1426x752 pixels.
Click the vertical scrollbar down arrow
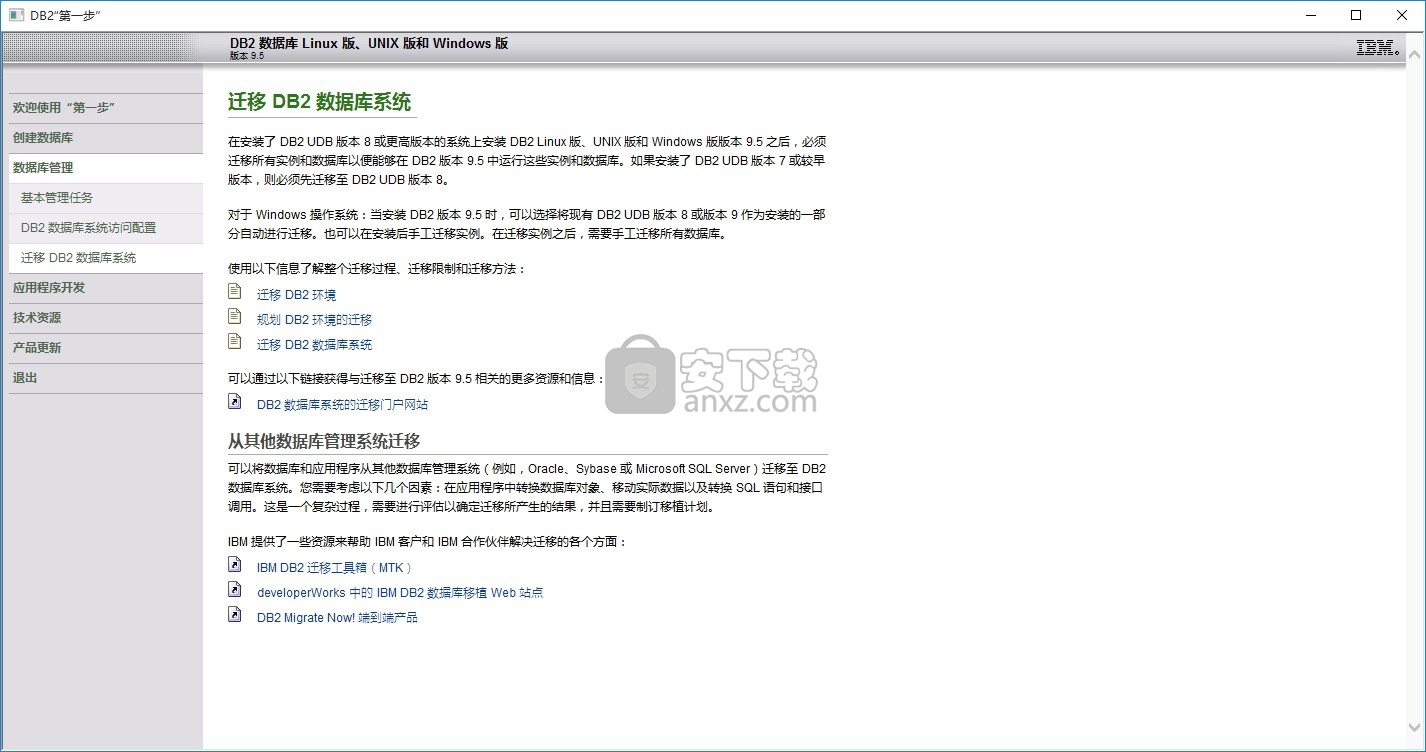click(1415, 726)
